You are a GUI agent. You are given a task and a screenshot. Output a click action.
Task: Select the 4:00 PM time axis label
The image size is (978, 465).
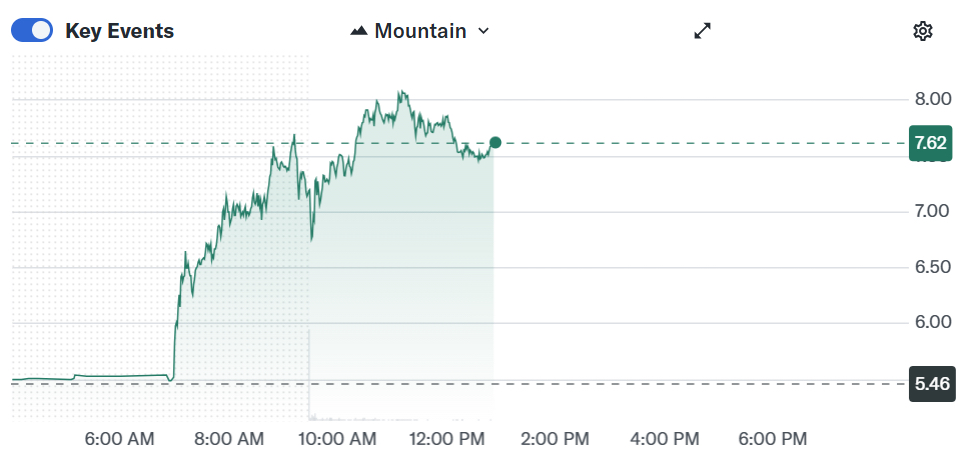point(666,439)
